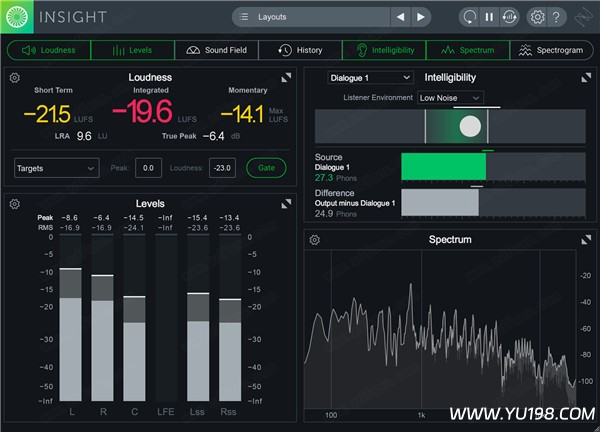Go to previous layout with left arrow
The image size is (600, 432).
[x=400, y=17]
